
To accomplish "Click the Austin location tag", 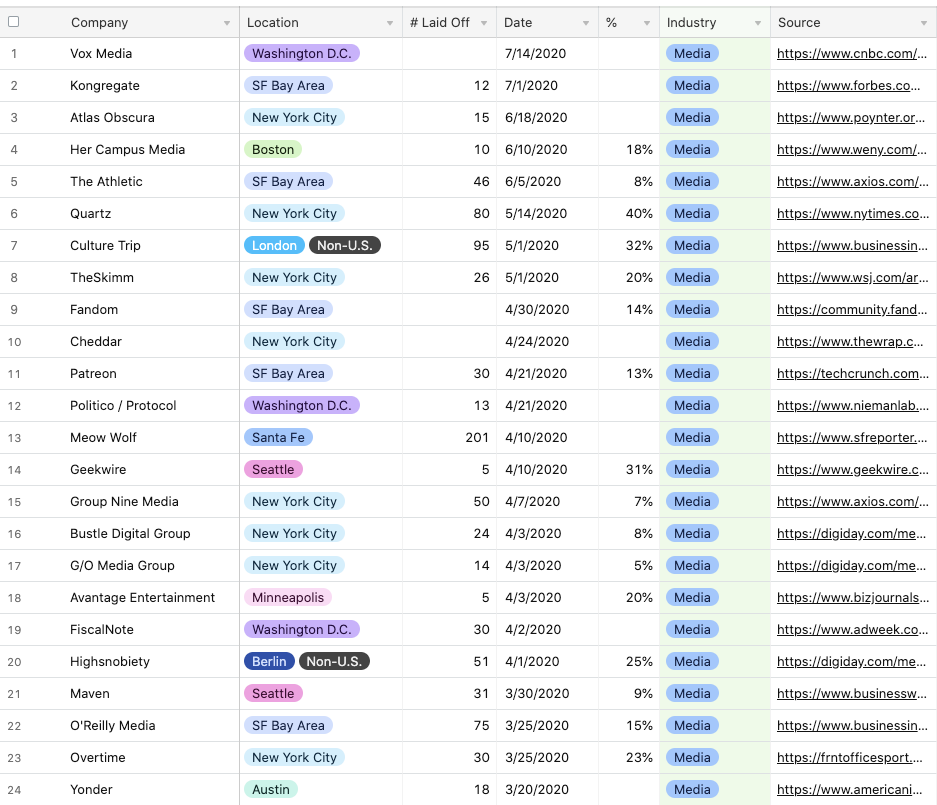I will [x=271, y=790].
